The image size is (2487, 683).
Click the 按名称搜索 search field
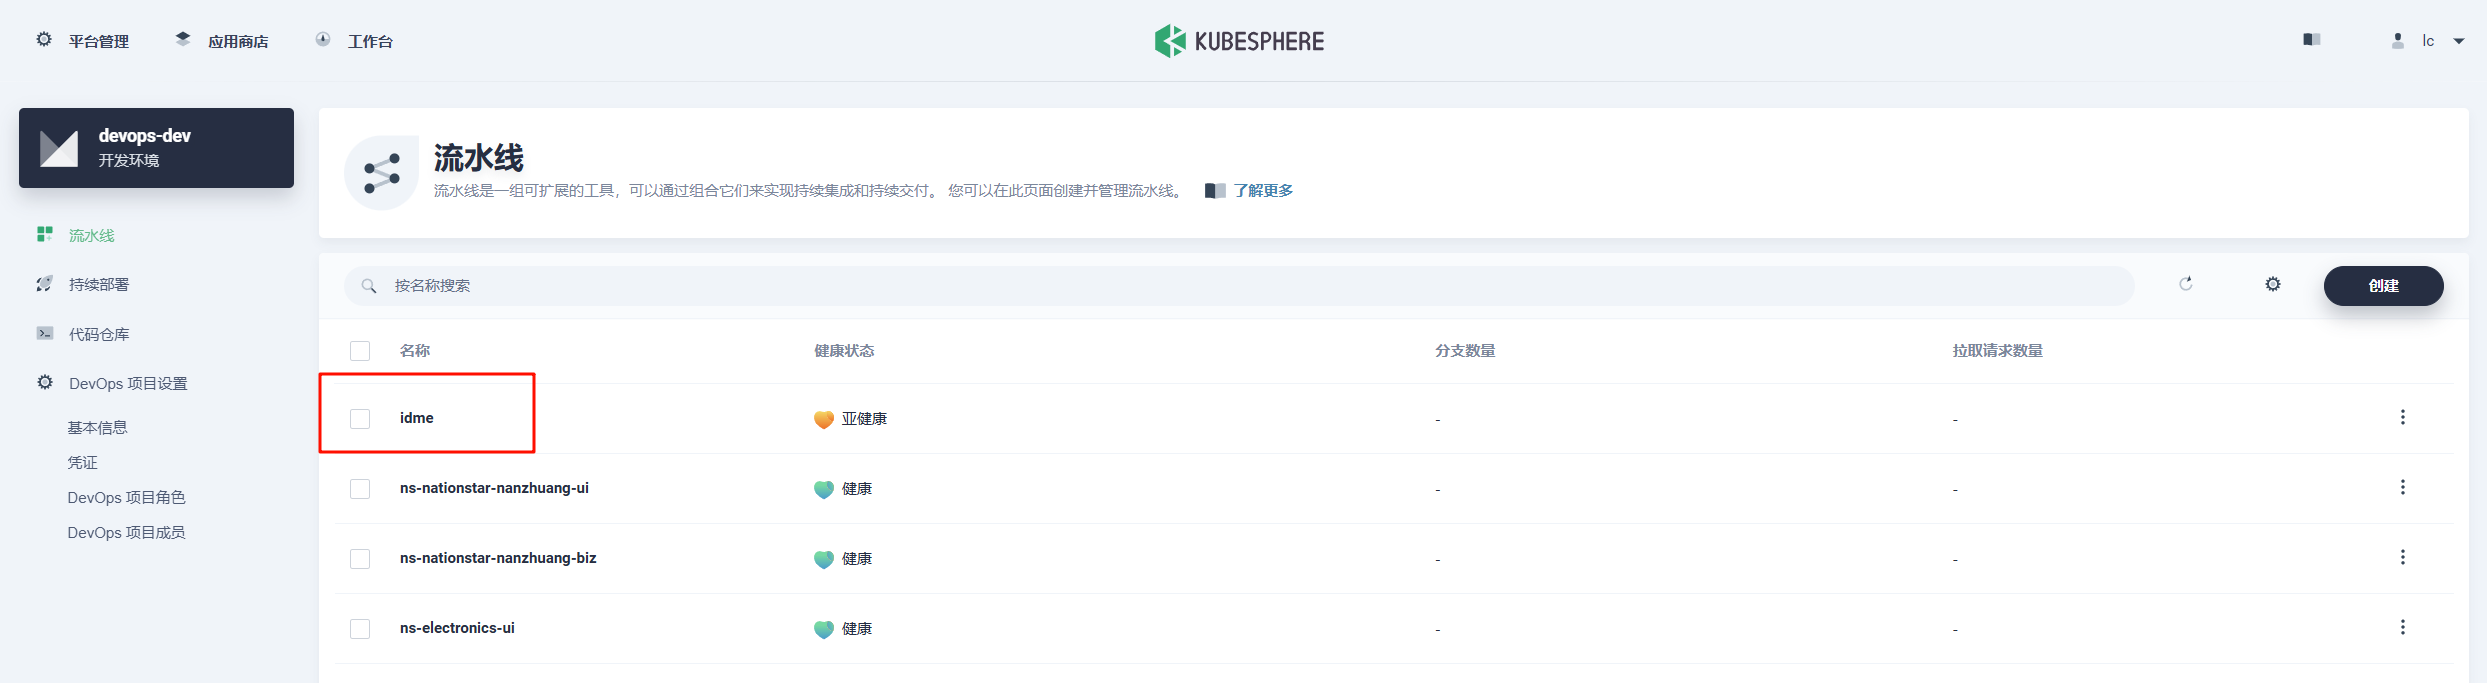tap(1240, 286)
